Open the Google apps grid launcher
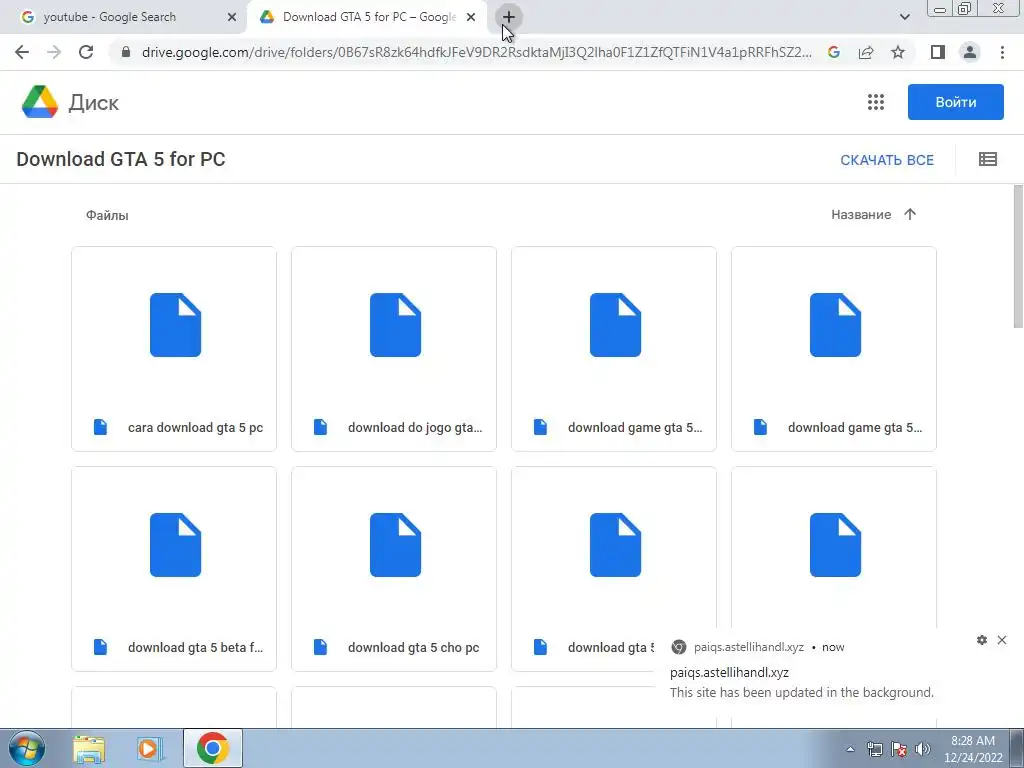Screen dimensions: 1024x768 click(x=876, y=102)
